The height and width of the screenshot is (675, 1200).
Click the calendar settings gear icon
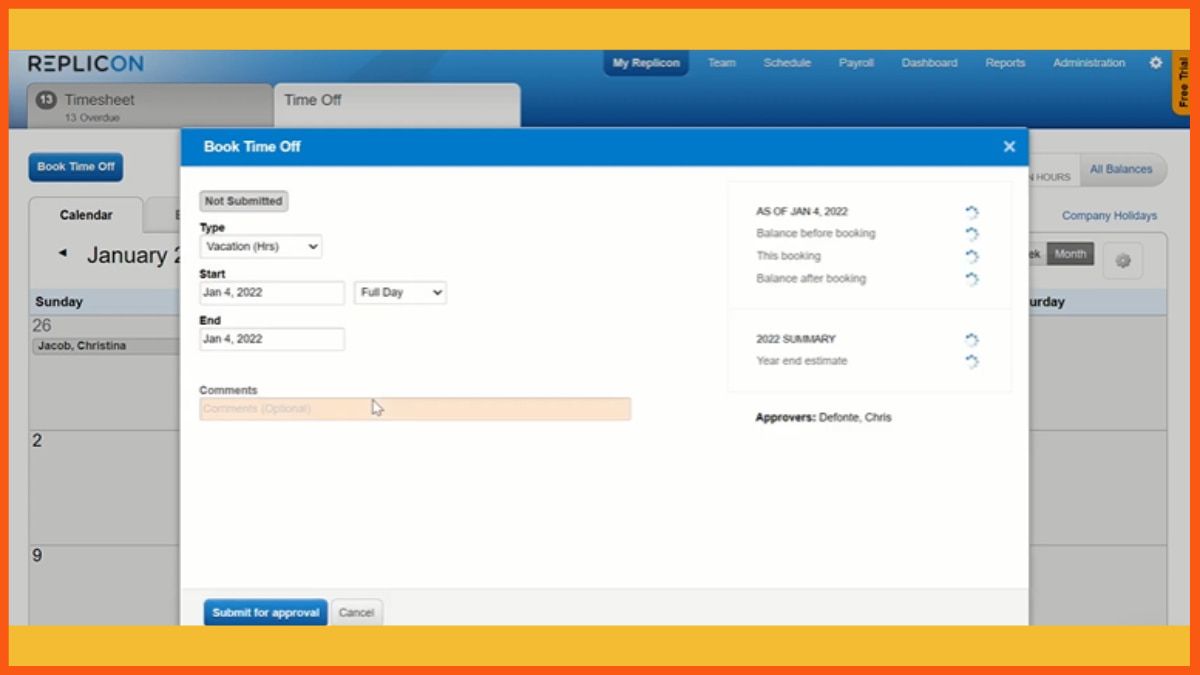pyautogui.click(x=1122, y=261)
